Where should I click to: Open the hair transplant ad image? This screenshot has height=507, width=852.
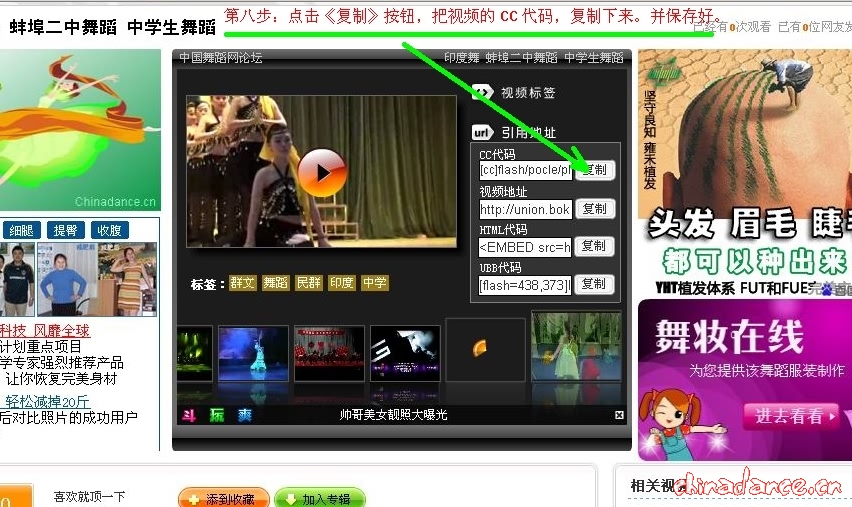click(x=745, y=173)
